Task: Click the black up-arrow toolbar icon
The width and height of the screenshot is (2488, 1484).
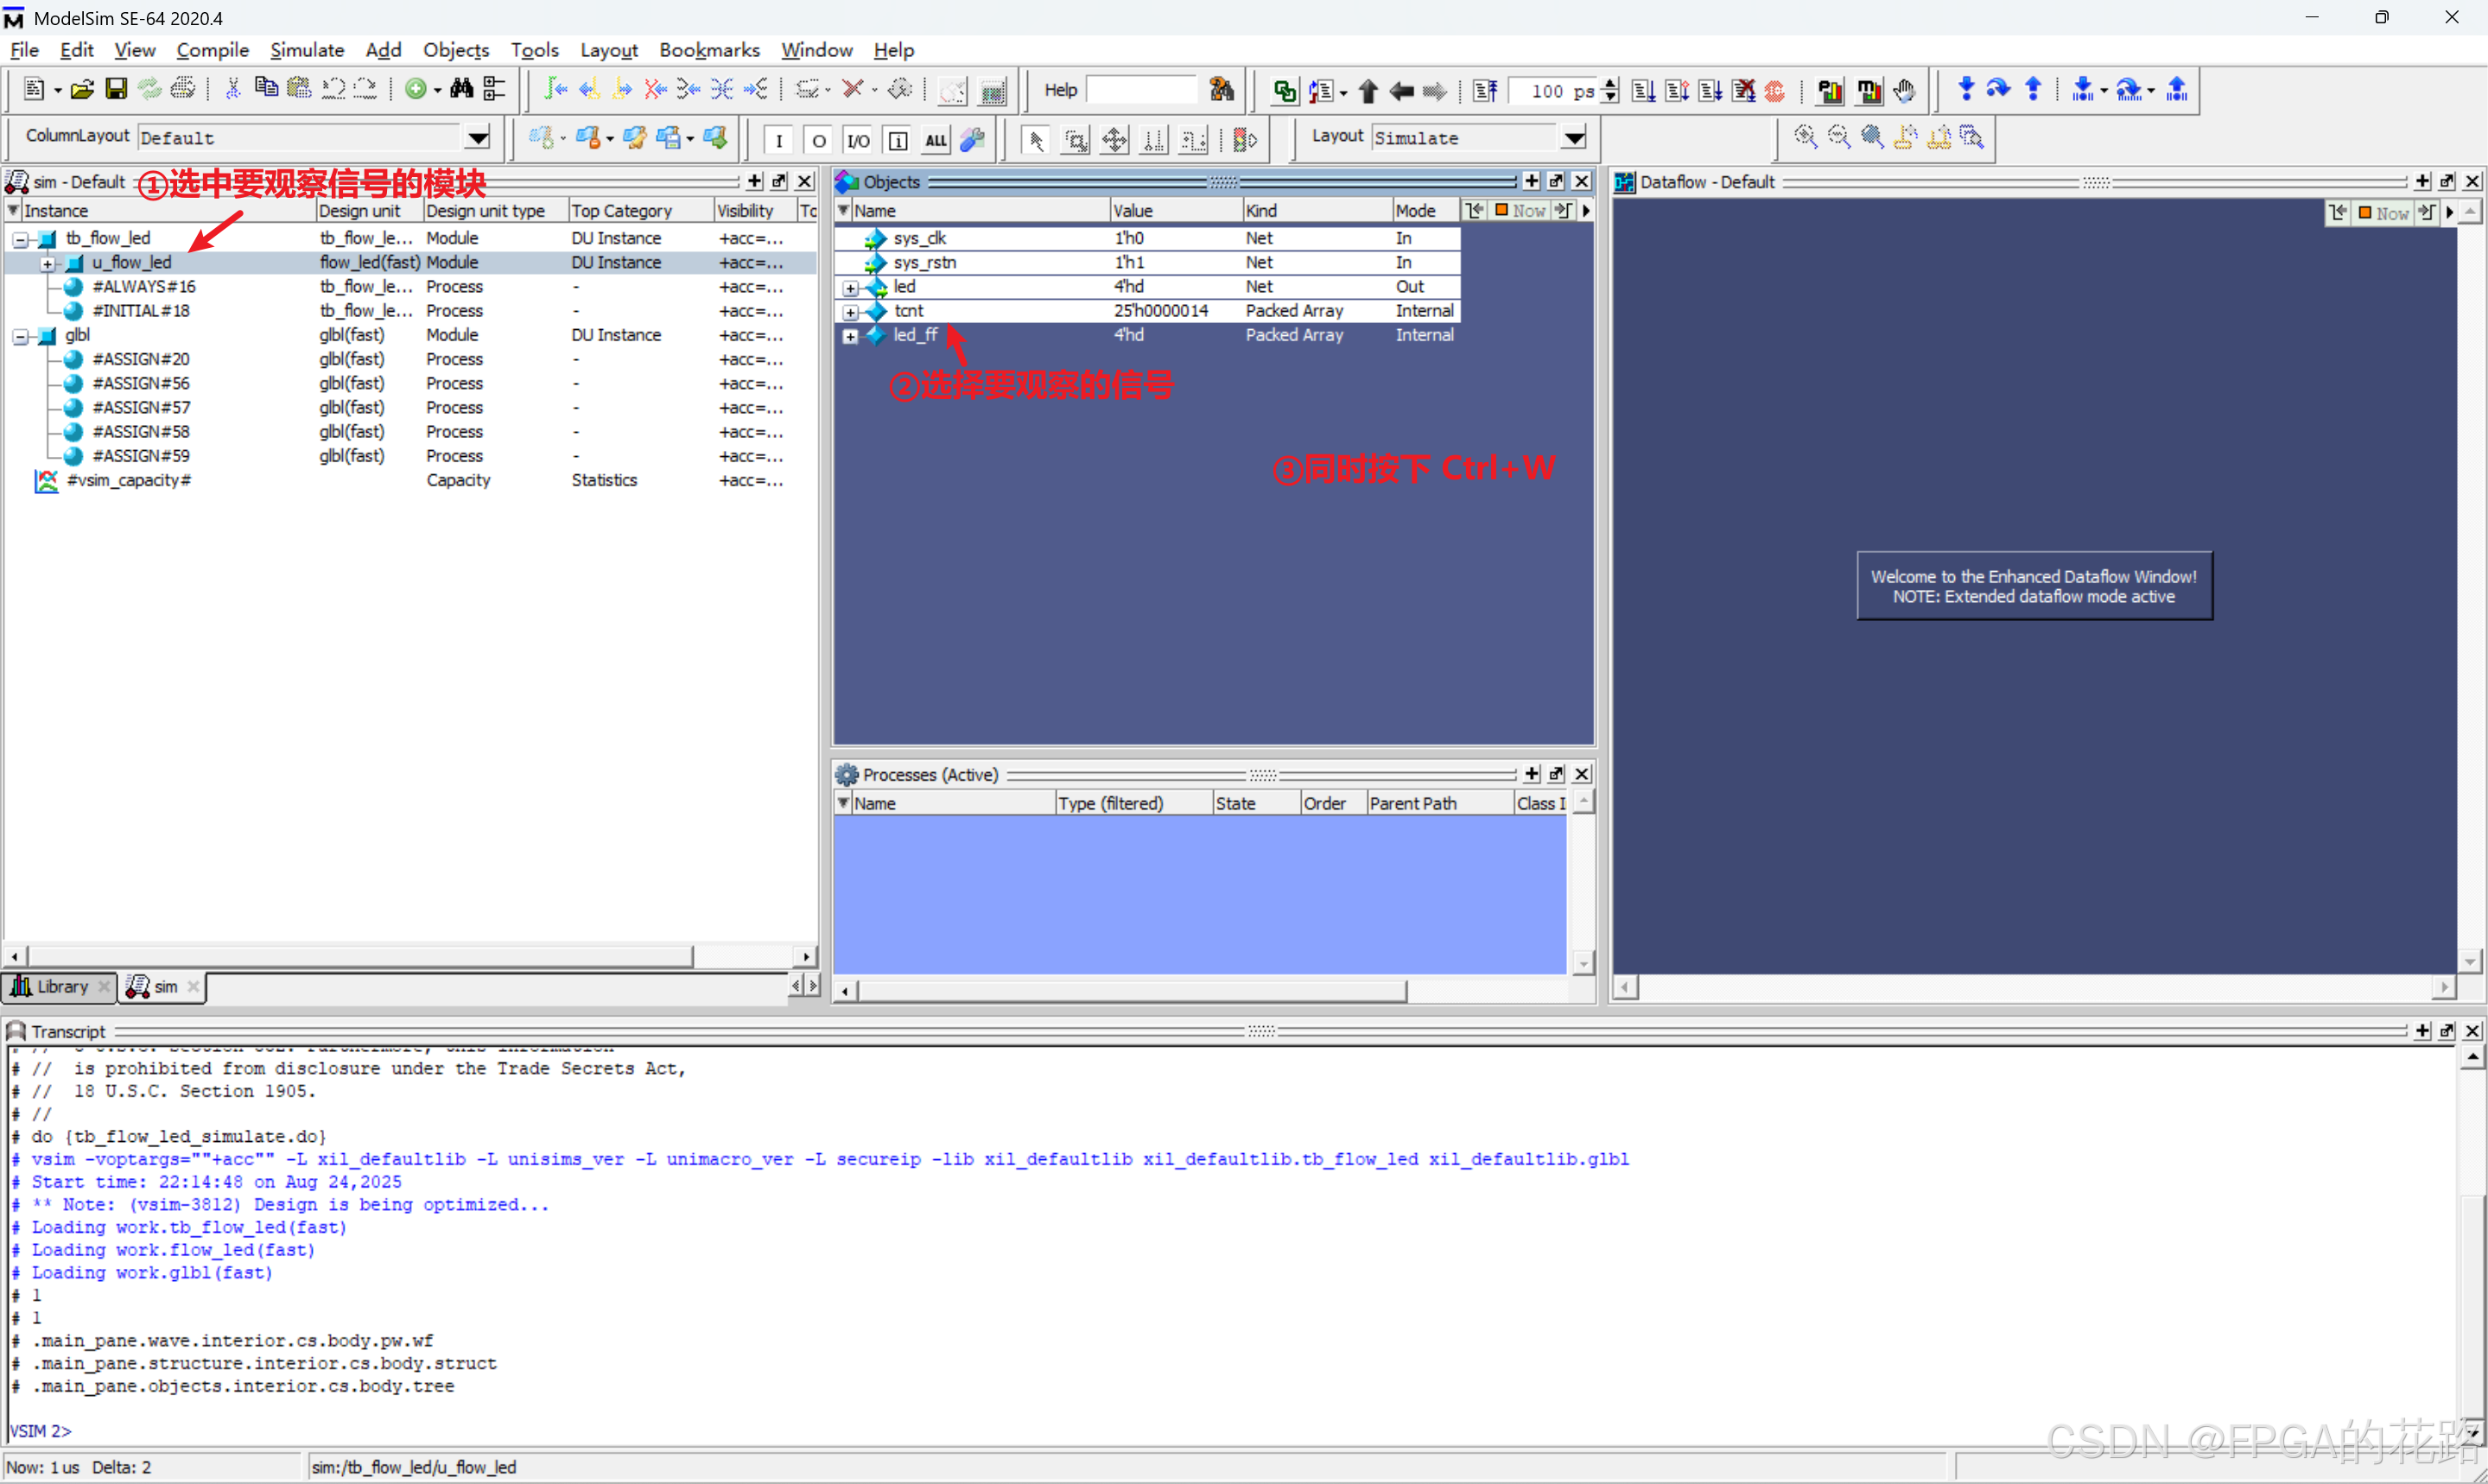Action: click(1369, 91)
